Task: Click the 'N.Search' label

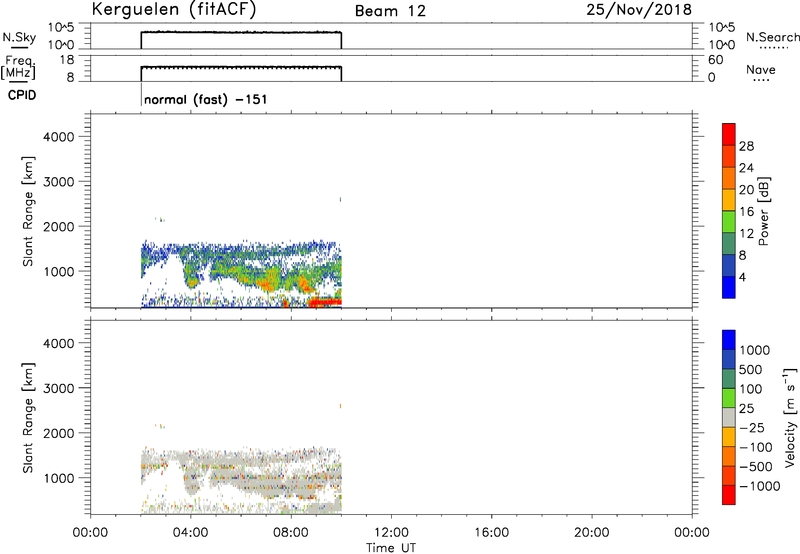Action: (772, 37)
